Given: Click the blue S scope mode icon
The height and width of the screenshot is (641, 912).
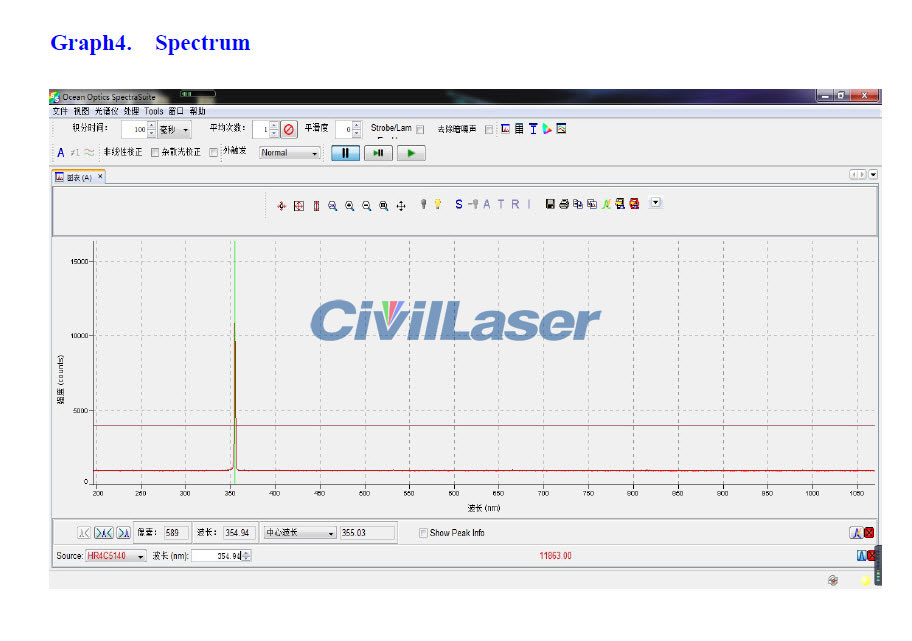Looking at the screenshot, I should (x=459, y=204).
